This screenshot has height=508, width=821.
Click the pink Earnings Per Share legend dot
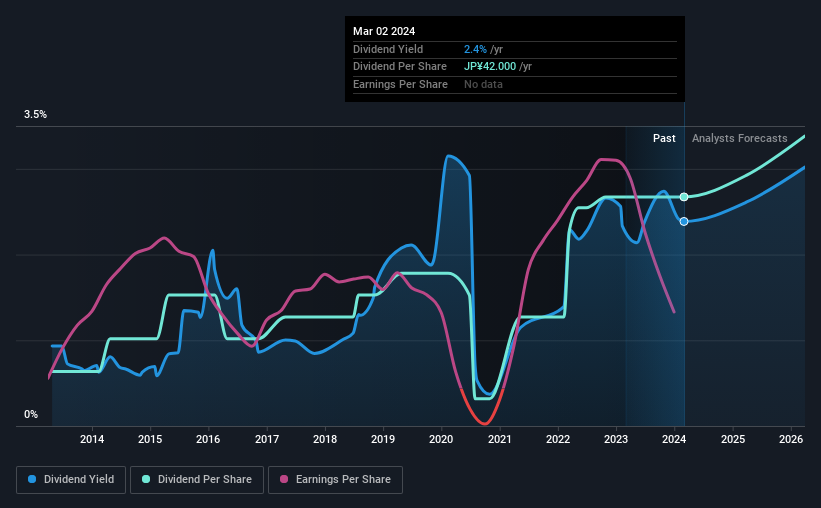pos(284,479)
